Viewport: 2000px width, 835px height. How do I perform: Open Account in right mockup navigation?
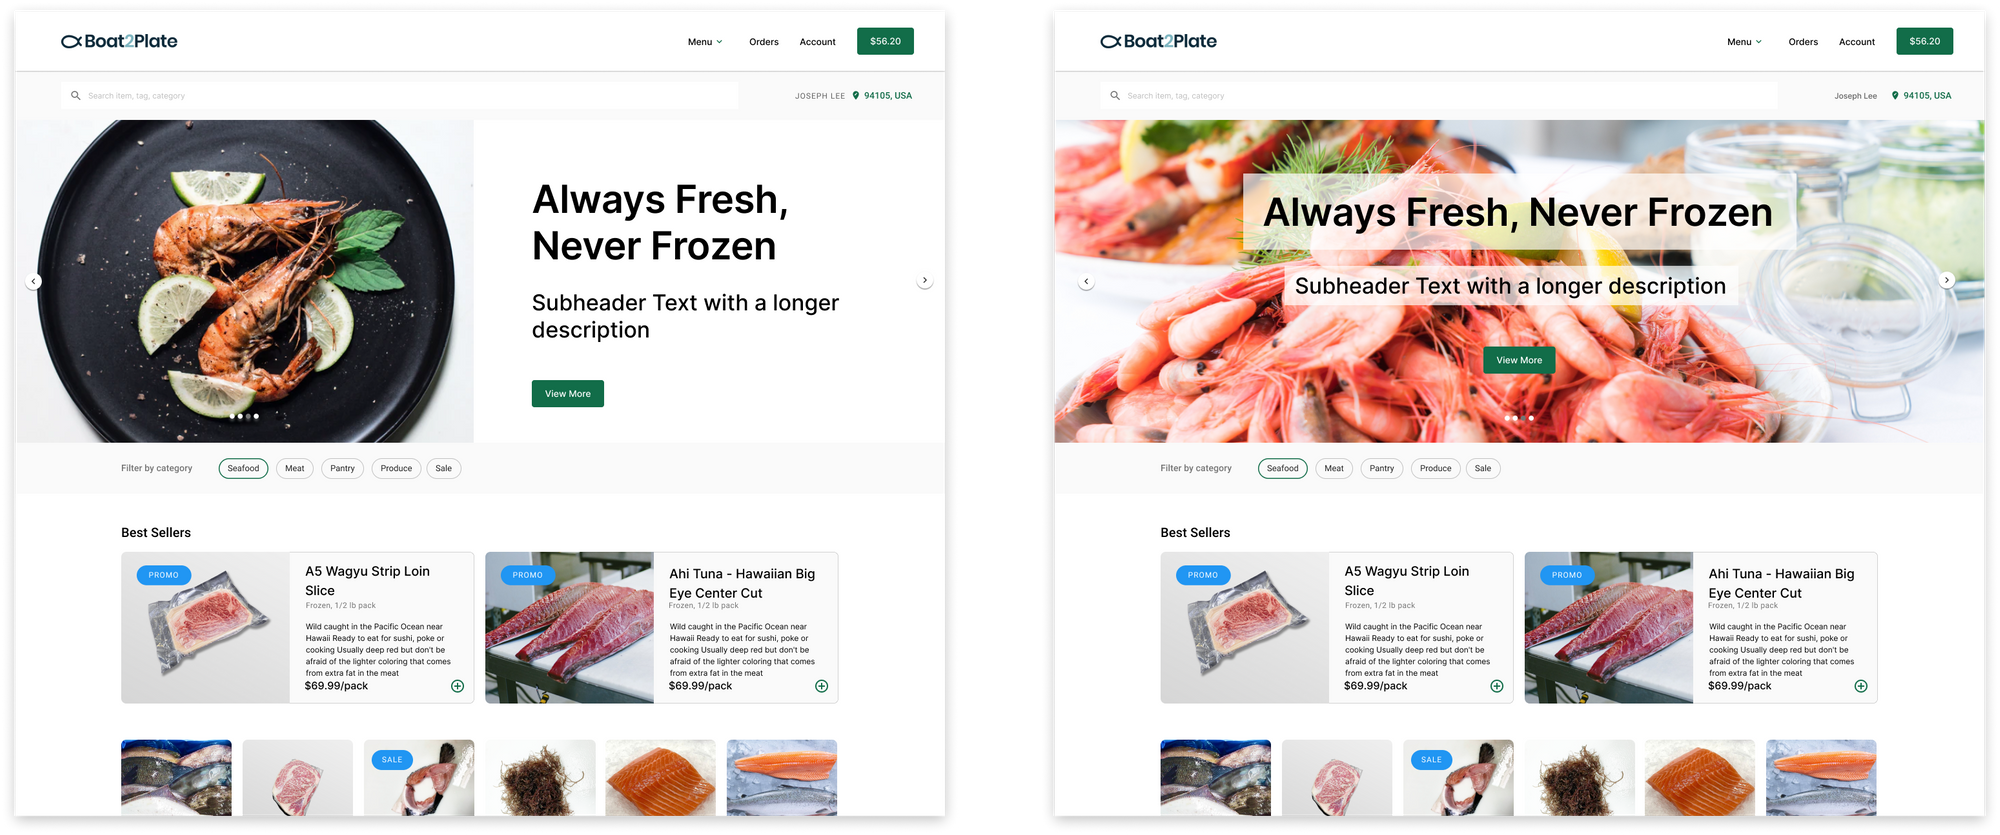coord(1857,42)
